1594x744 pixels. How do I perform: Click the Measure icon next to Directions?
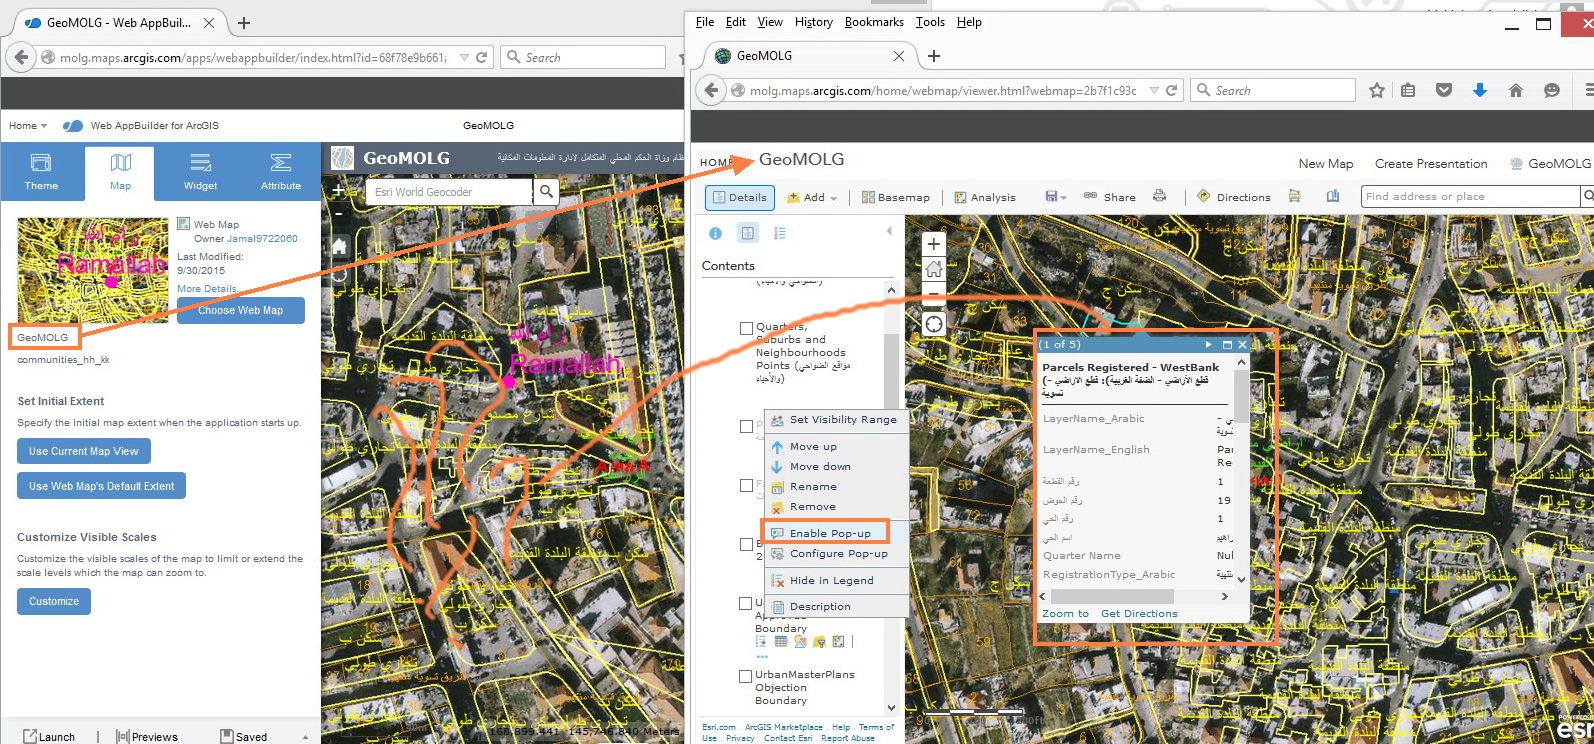(1294, 196)
